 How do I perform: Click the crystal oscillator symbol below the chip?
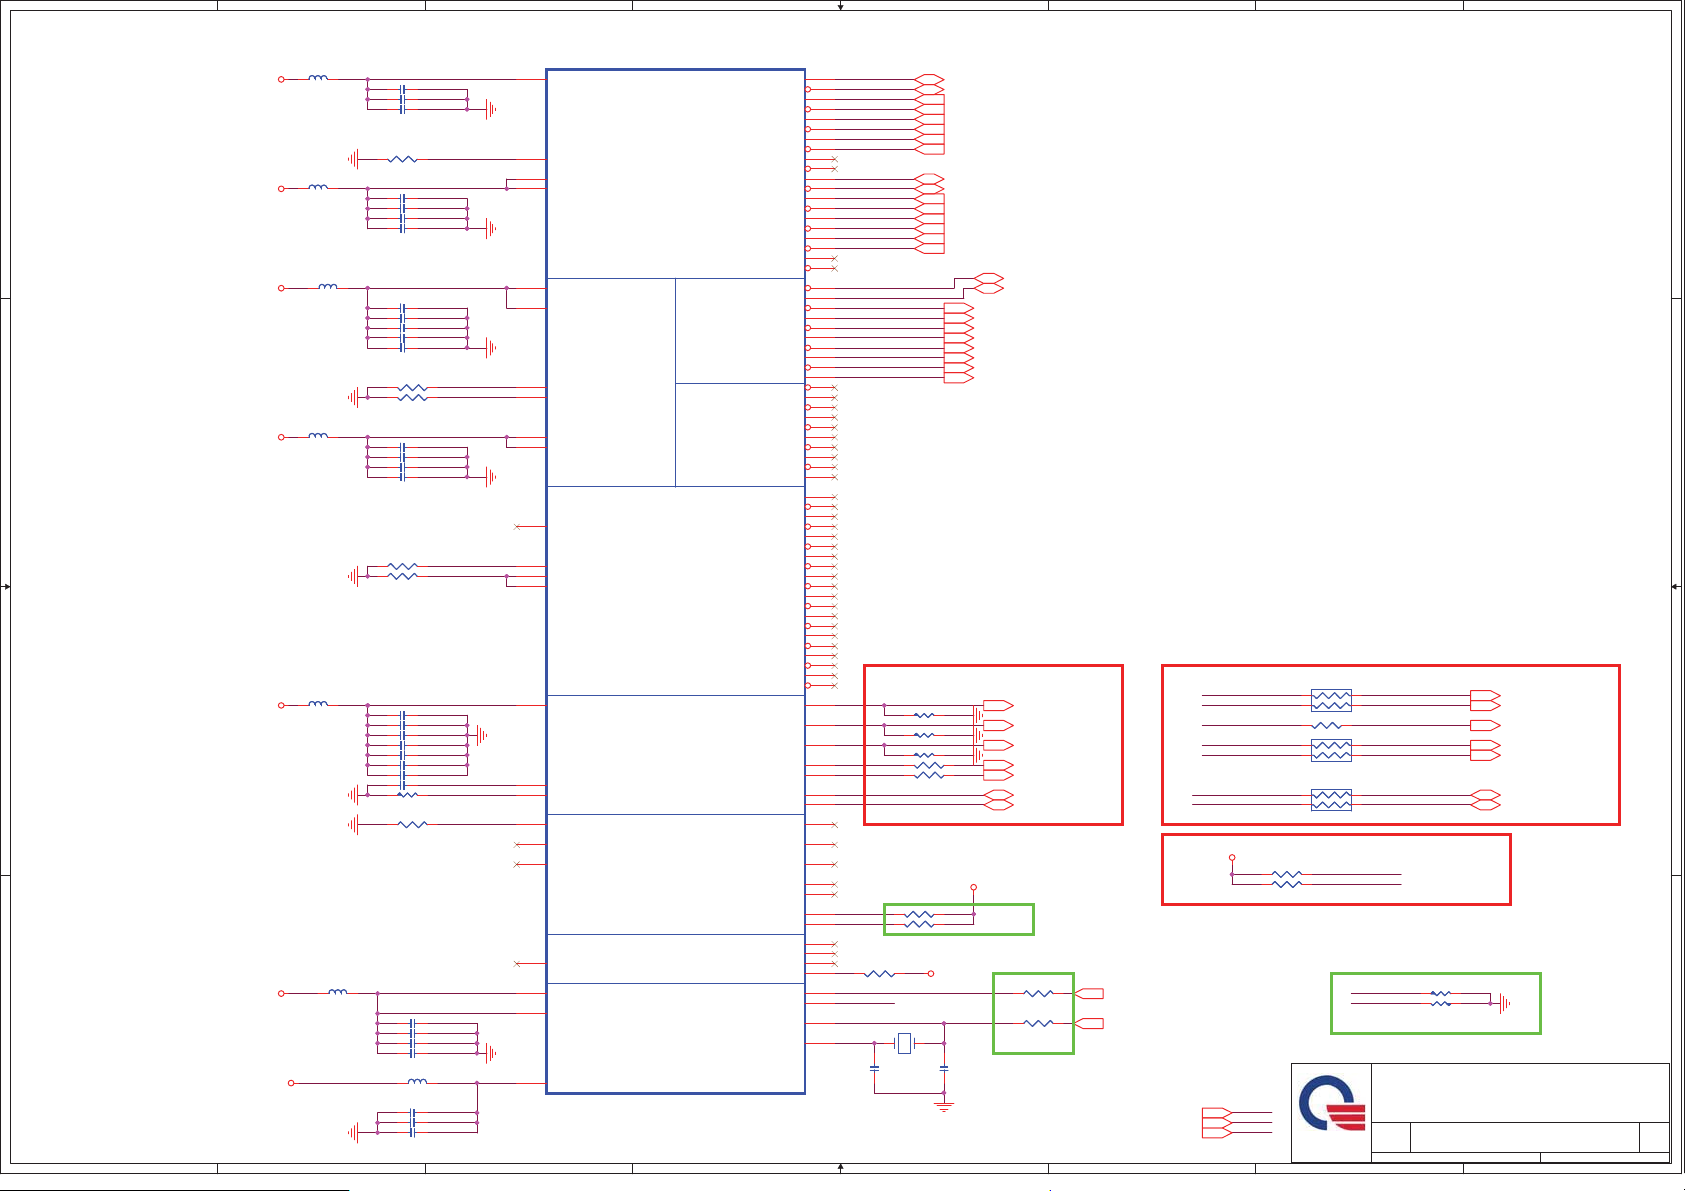coord(905,1043)
